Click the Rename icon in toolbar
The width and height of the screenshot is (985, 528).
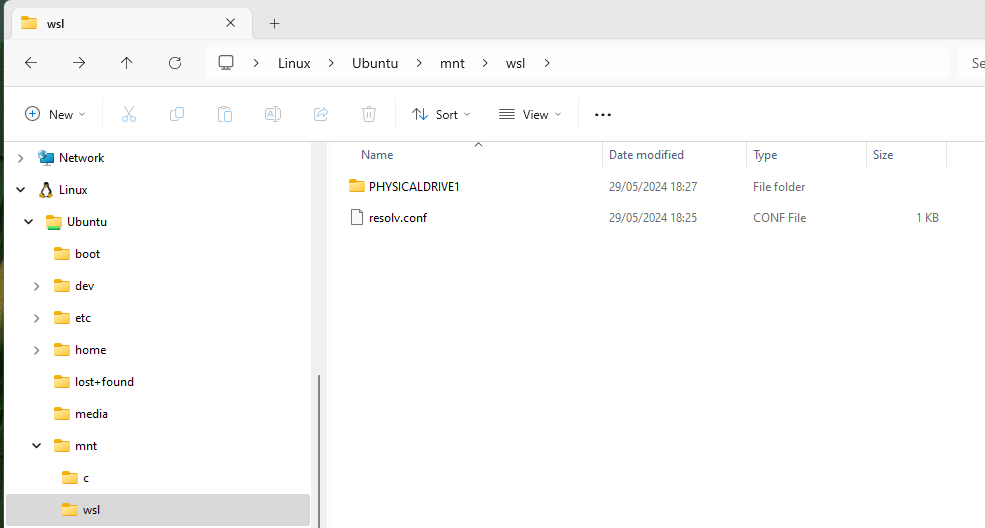coord(272,115)
